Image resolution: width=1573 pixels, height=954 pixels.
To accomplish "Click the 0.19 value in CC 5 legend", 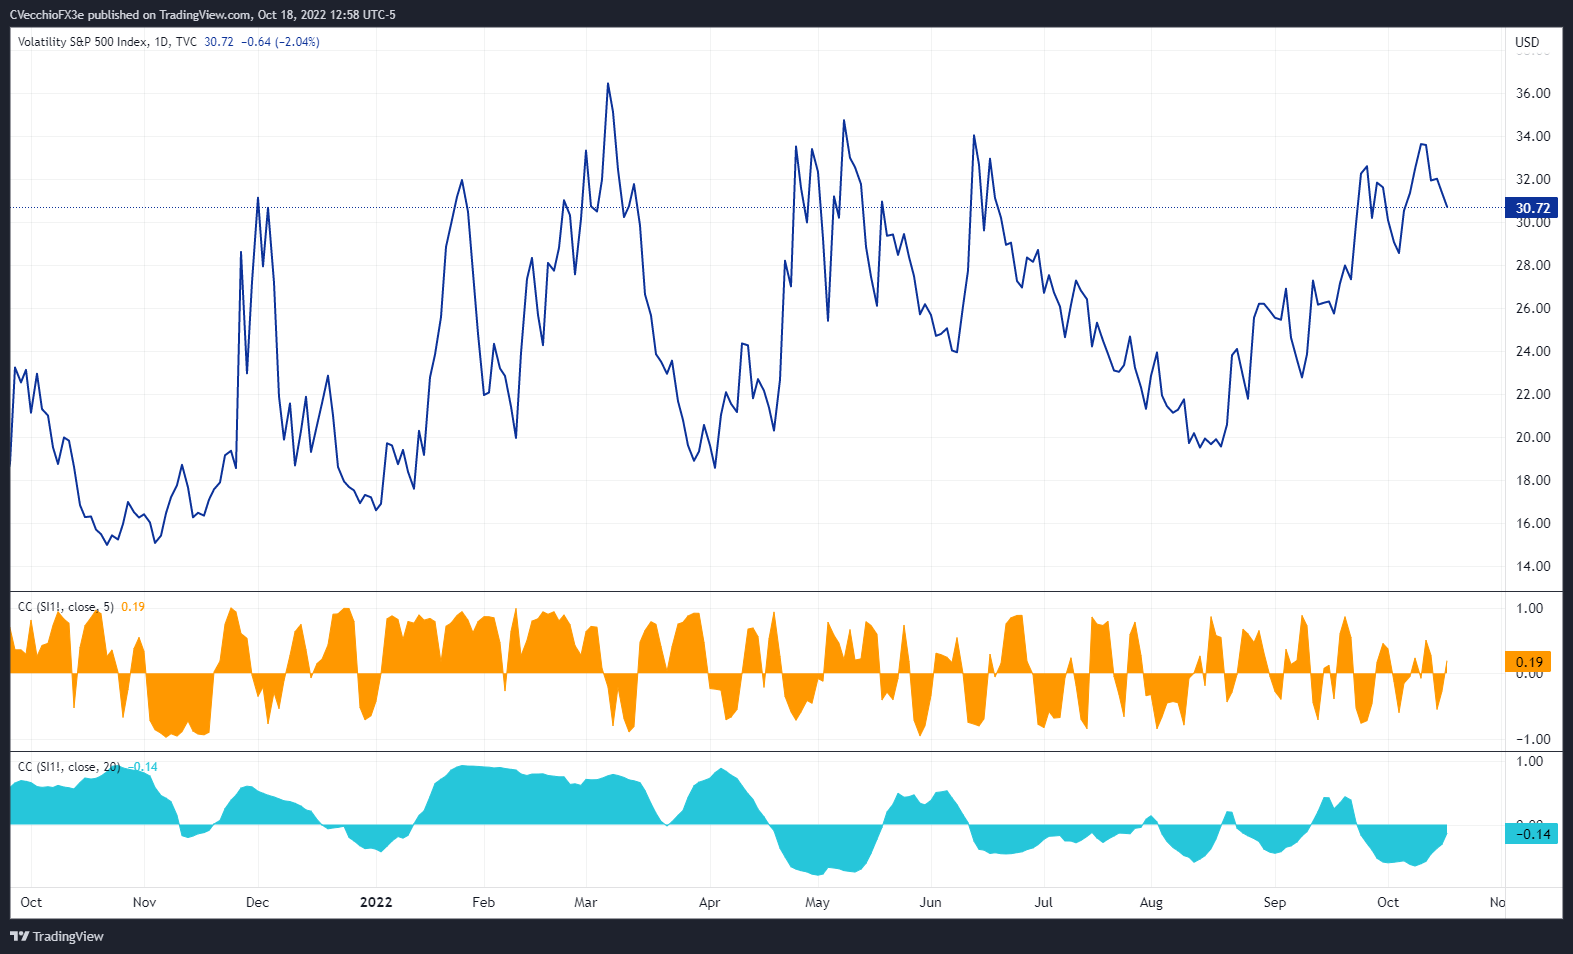I will (133, 607).
